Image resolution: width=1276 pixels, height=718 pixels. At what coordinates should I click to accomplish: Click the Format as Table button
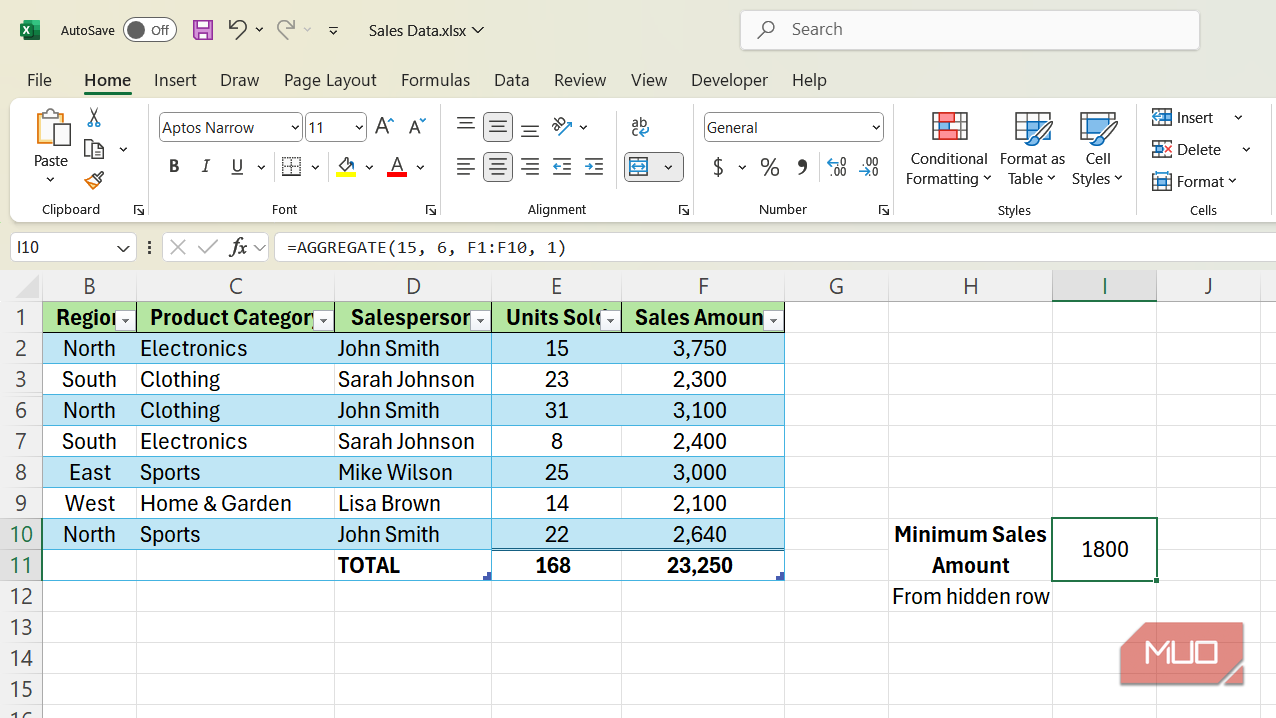1032,148
